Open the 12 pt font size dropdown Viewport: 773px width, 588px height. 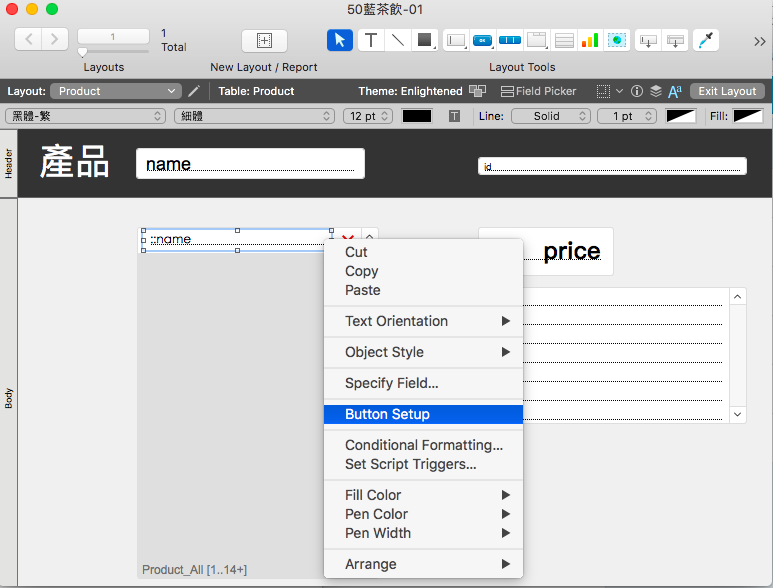tap(368, 116)
